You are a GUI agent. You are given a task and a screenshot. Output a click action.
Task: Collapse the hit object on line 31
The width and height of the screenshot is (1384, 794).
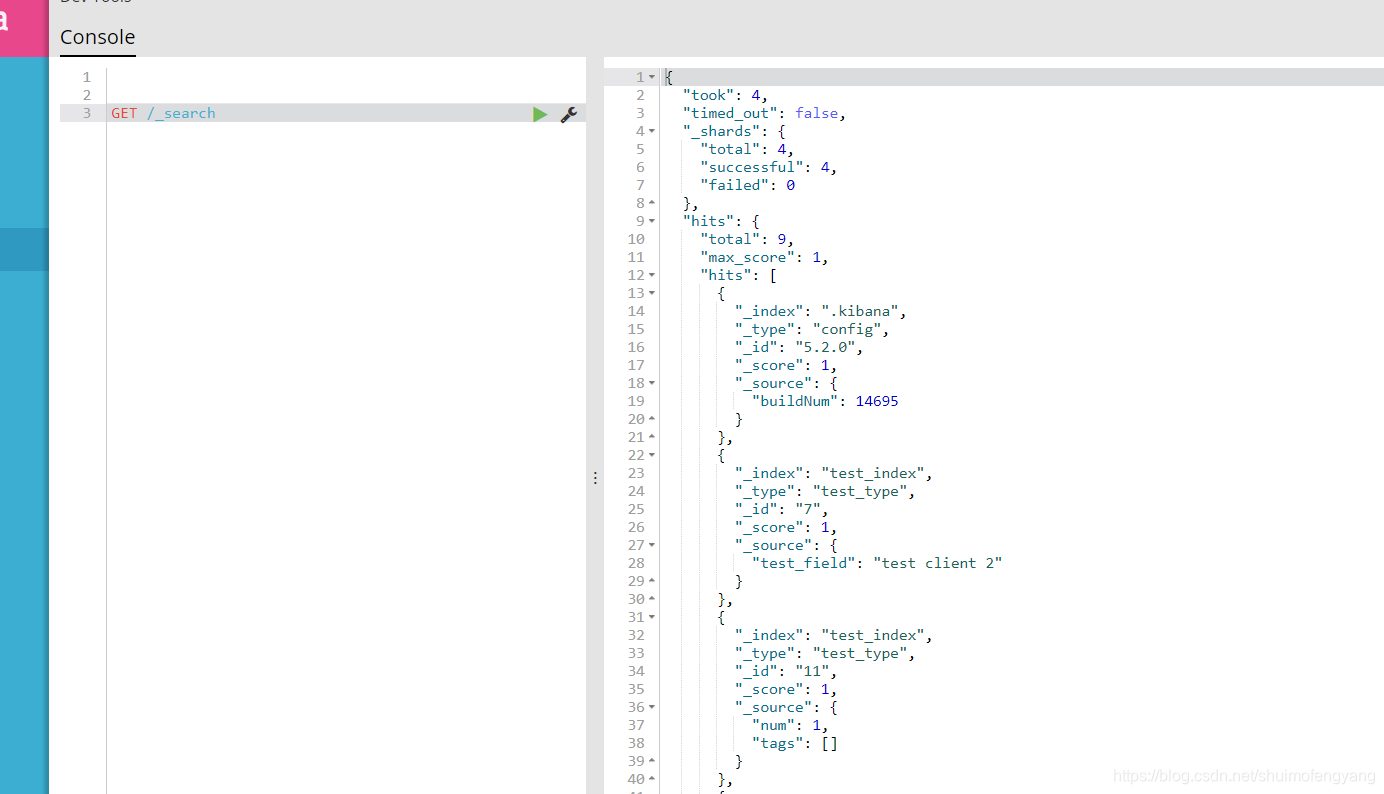click(652, 617)
